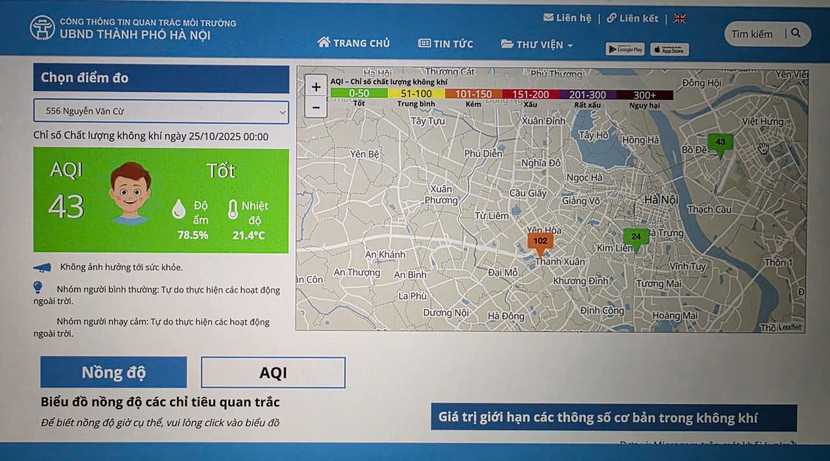Viewport: 830px width, 461px height.
Task: Select the green 43 AQI map marker
Action: tap(720, 143)
